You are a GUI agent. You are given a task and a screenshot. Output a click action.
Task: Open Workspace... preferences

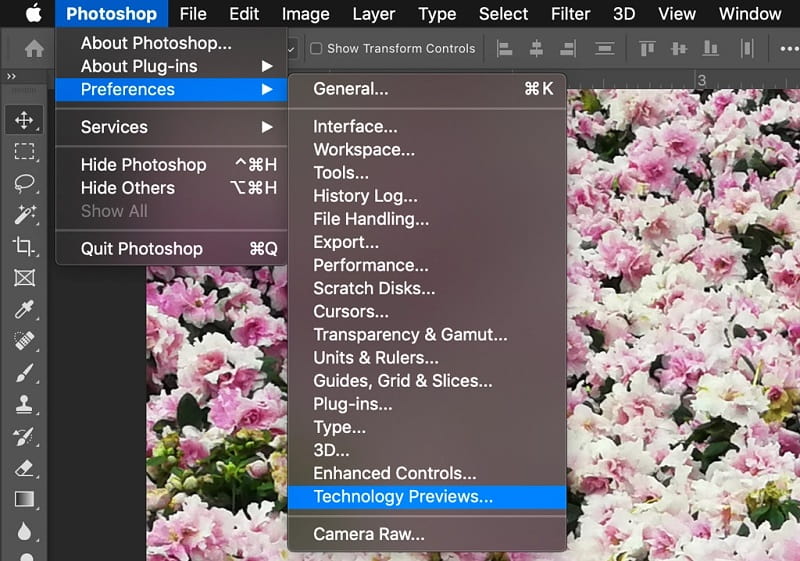(x=427, y=150)
